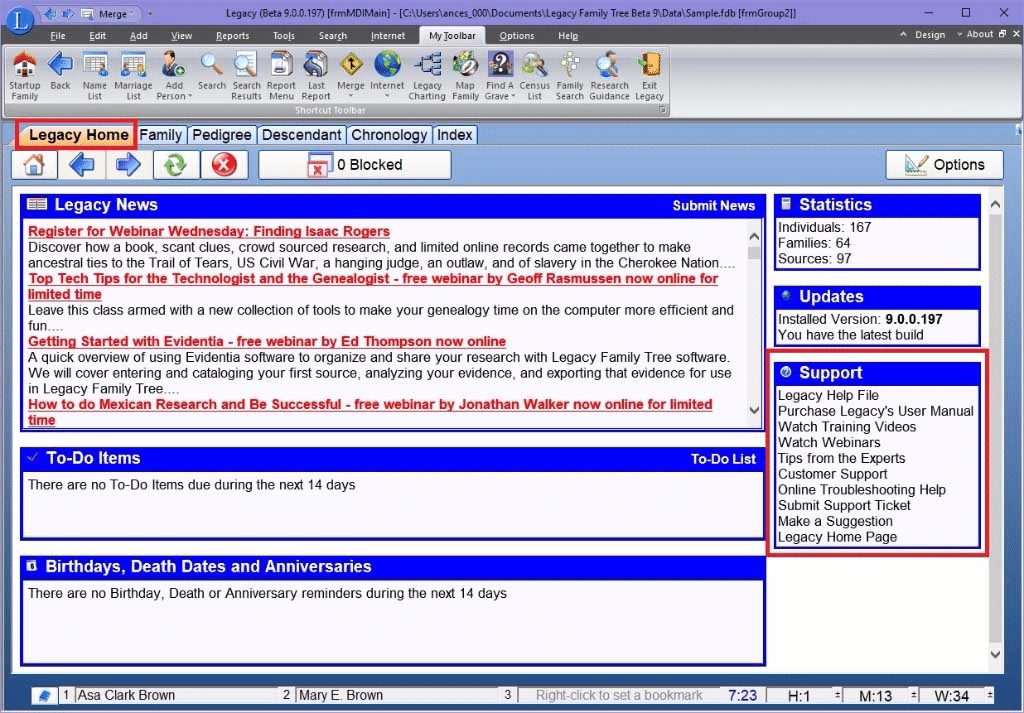Click the green refresh button
The image size is (1024, 713).
click(176, 165)
